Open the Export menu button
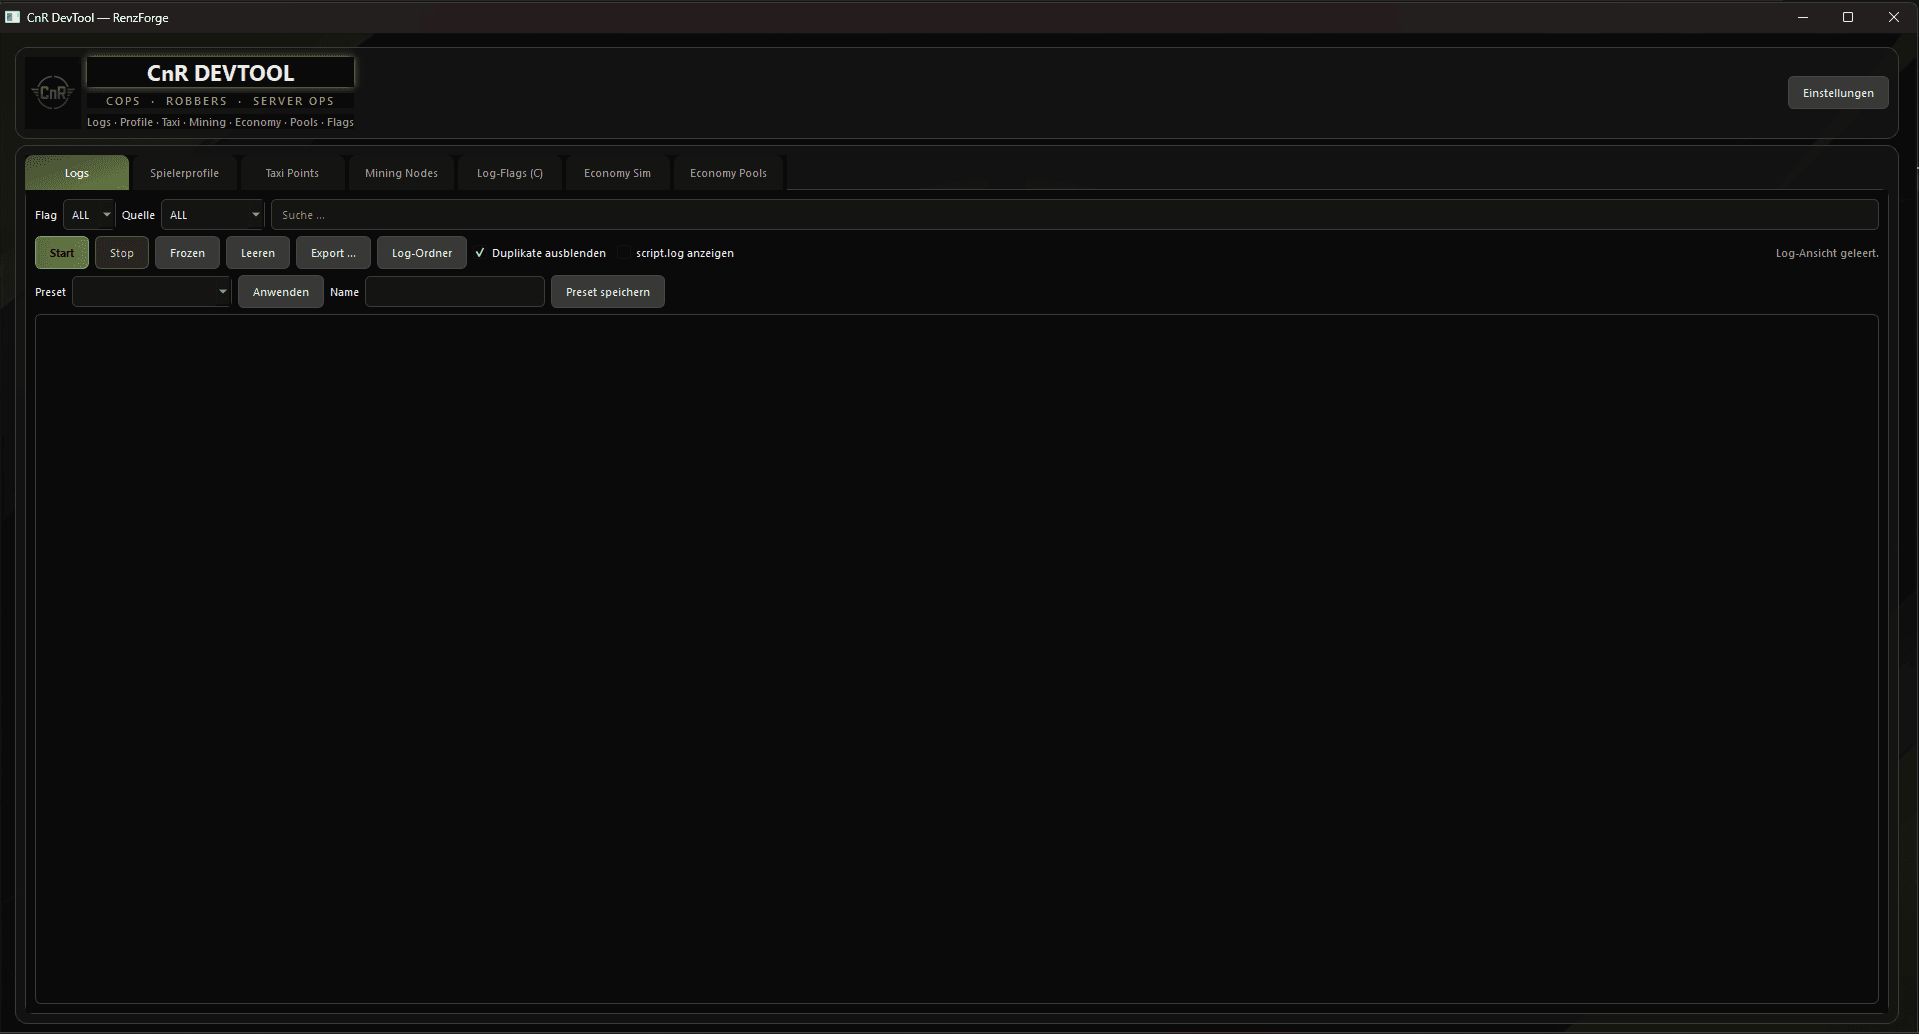1919x1034 pixels. pos(333,253)
